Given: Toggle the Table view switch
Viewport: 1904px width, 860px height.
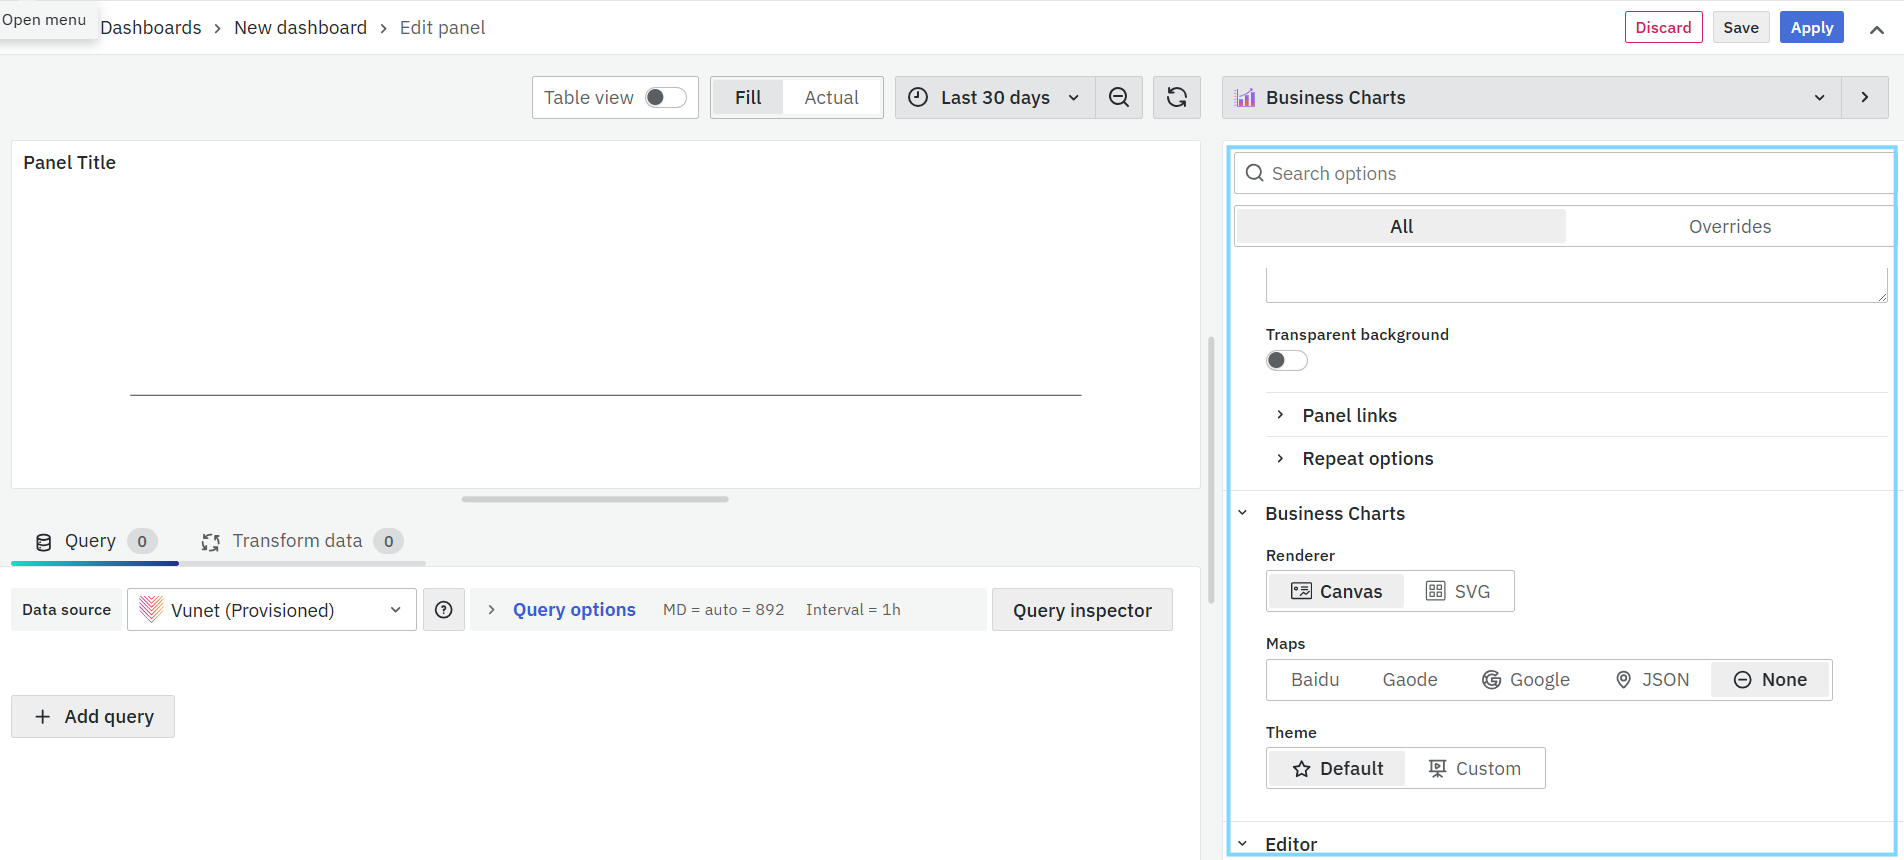Looking at the screenshot, I should 665,98.
